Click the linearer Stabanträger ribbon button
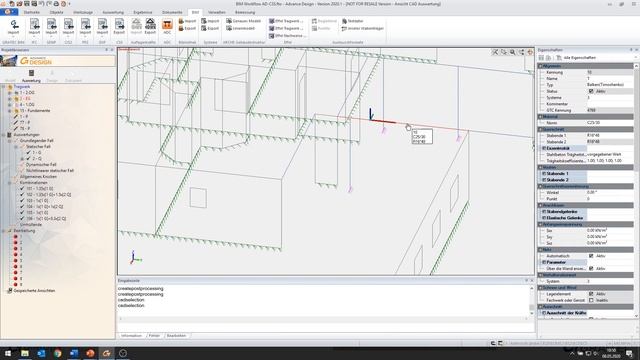The width and height of the screenshot is (640, 360). point(362,29)
